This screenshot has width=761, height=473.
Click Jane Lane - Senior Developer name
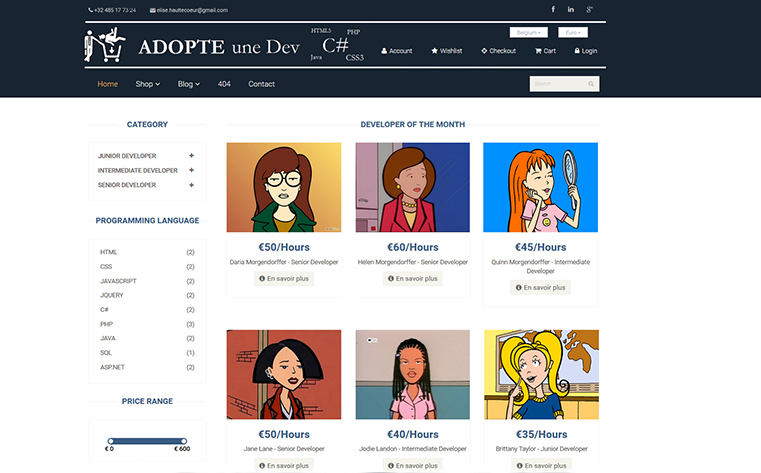284,449
